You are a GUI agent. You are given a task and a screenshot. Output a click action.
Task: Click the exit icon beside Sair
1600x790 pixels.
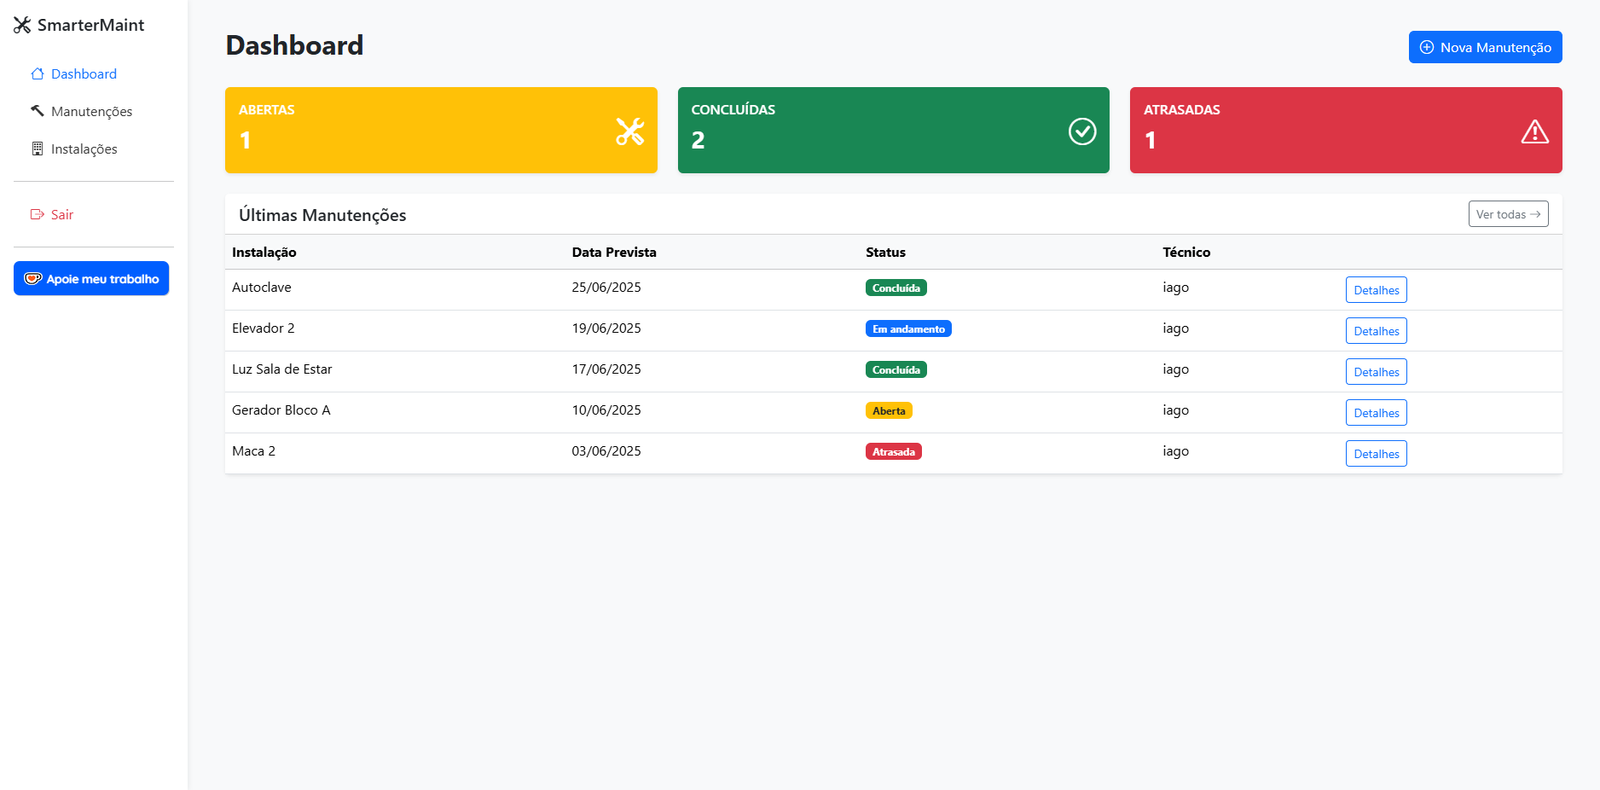[37, 215]
